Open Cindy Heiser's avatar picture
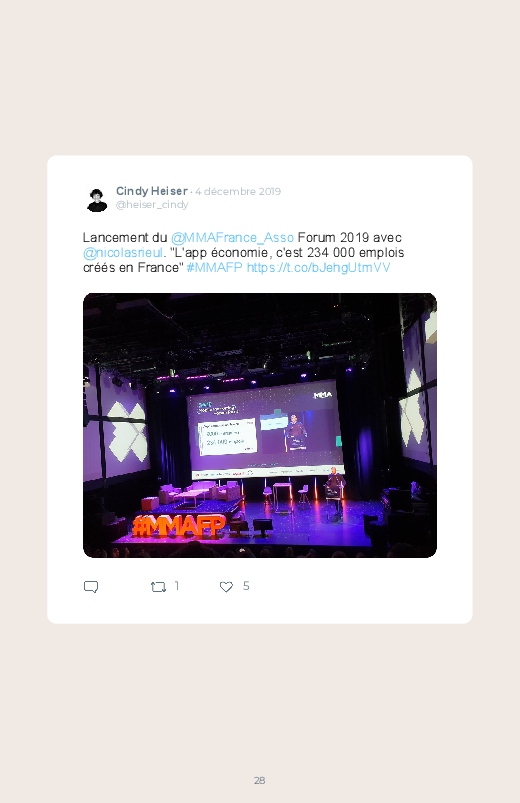This screenshot has height=803, width=520. point(97,200)
